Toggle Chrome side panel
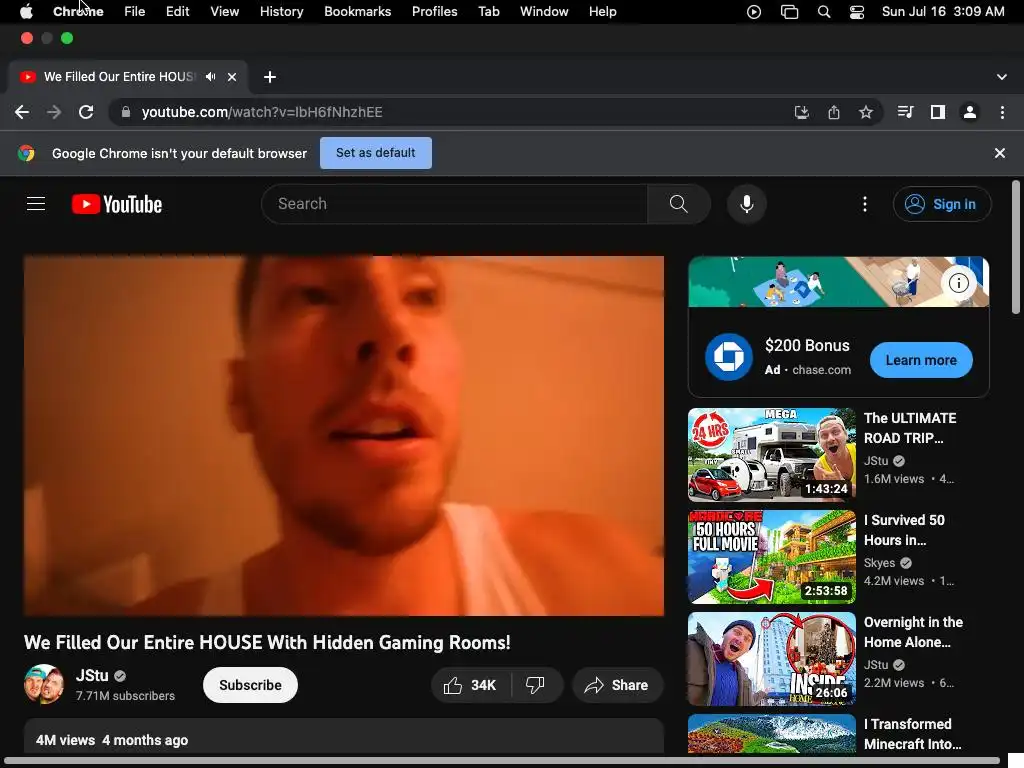1024x768 pixels. 937,112
